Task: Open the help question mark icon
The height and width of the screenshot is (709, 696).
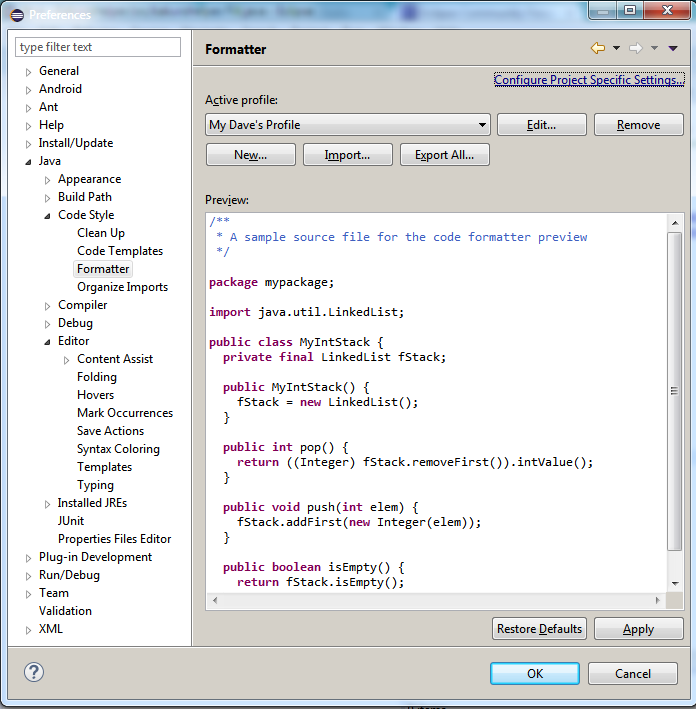Action: coord(34,672)
